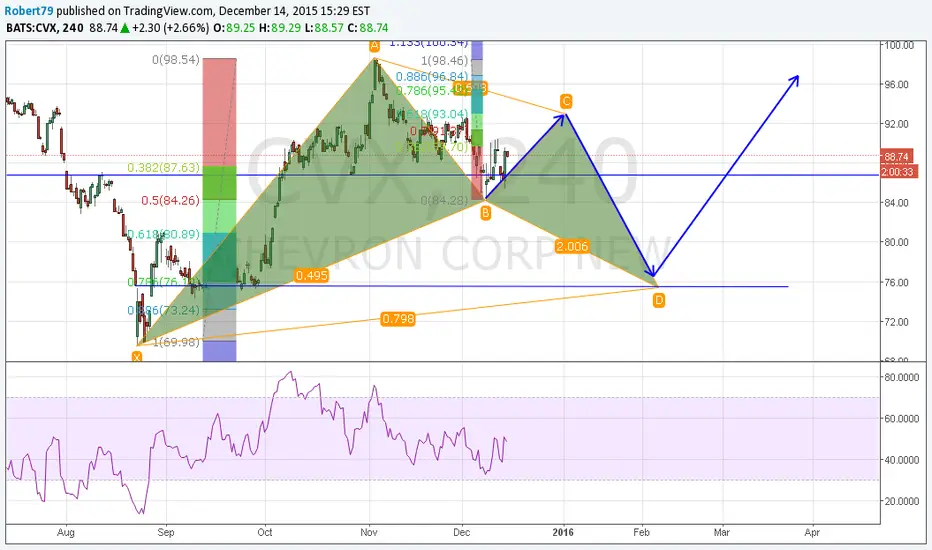Click the Mar label on time axis

722,532
